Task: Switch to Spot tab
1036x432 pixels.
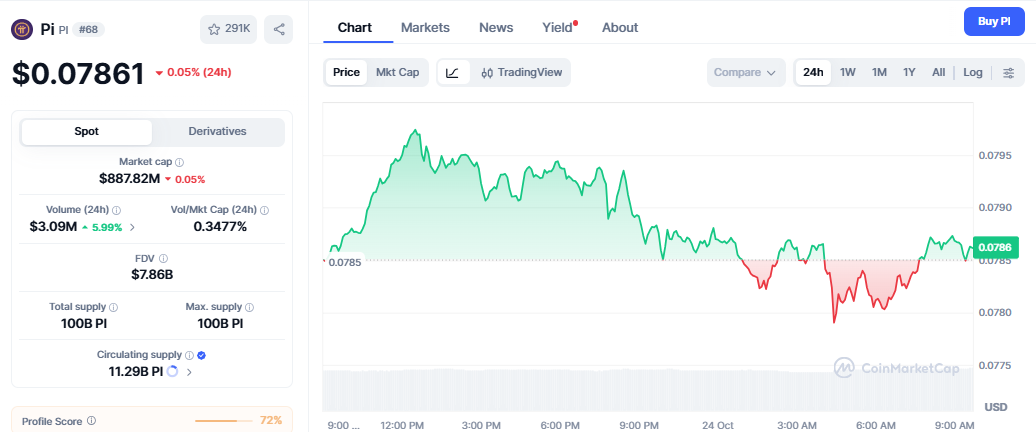Action: tap(87, 131)
